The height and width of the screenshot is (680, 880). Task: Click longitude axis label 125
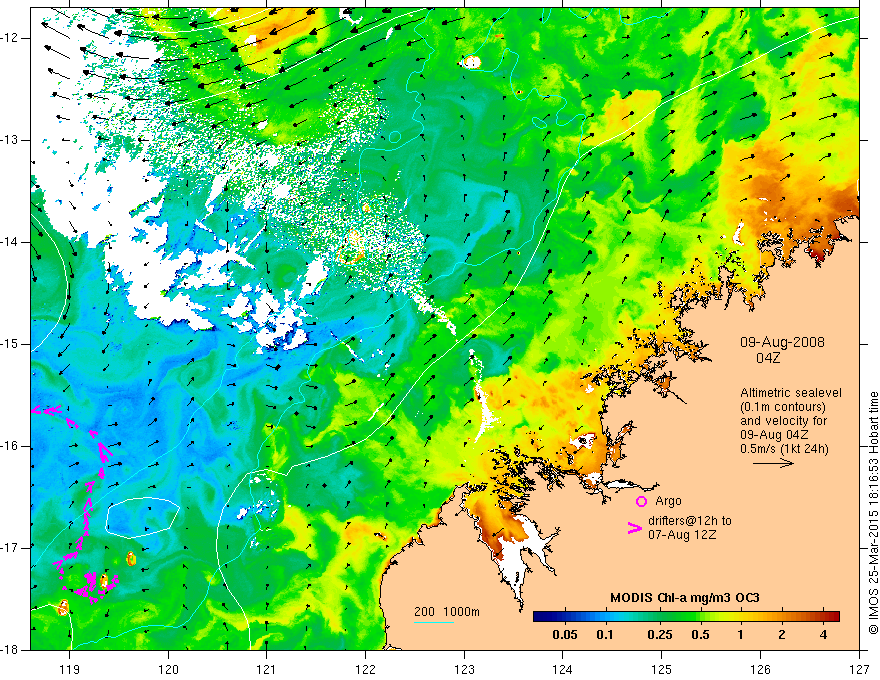[662, 669]
